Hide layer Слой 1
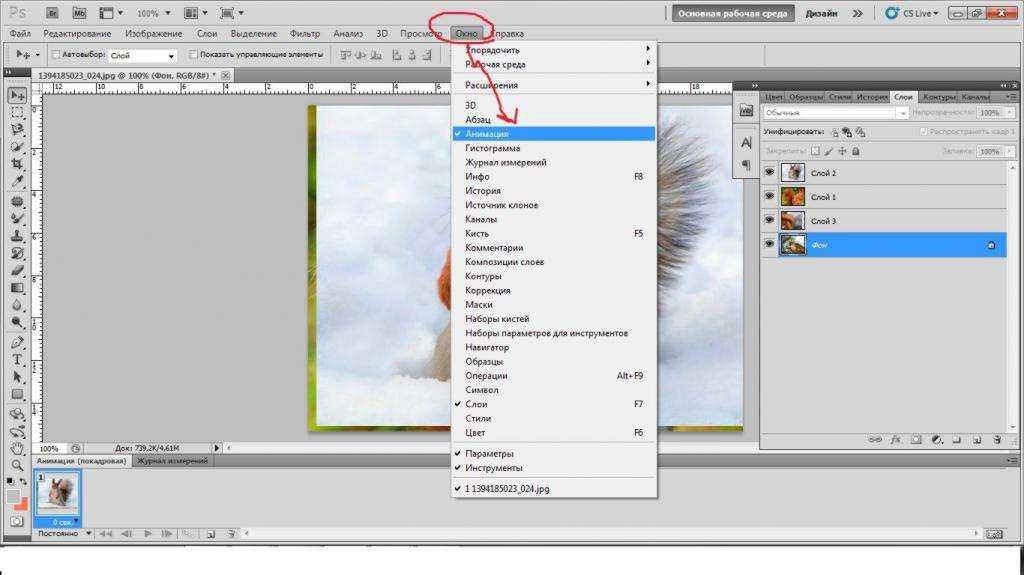Image resolution: width=1024 pixels, height=575 pixels. (769, 197)
